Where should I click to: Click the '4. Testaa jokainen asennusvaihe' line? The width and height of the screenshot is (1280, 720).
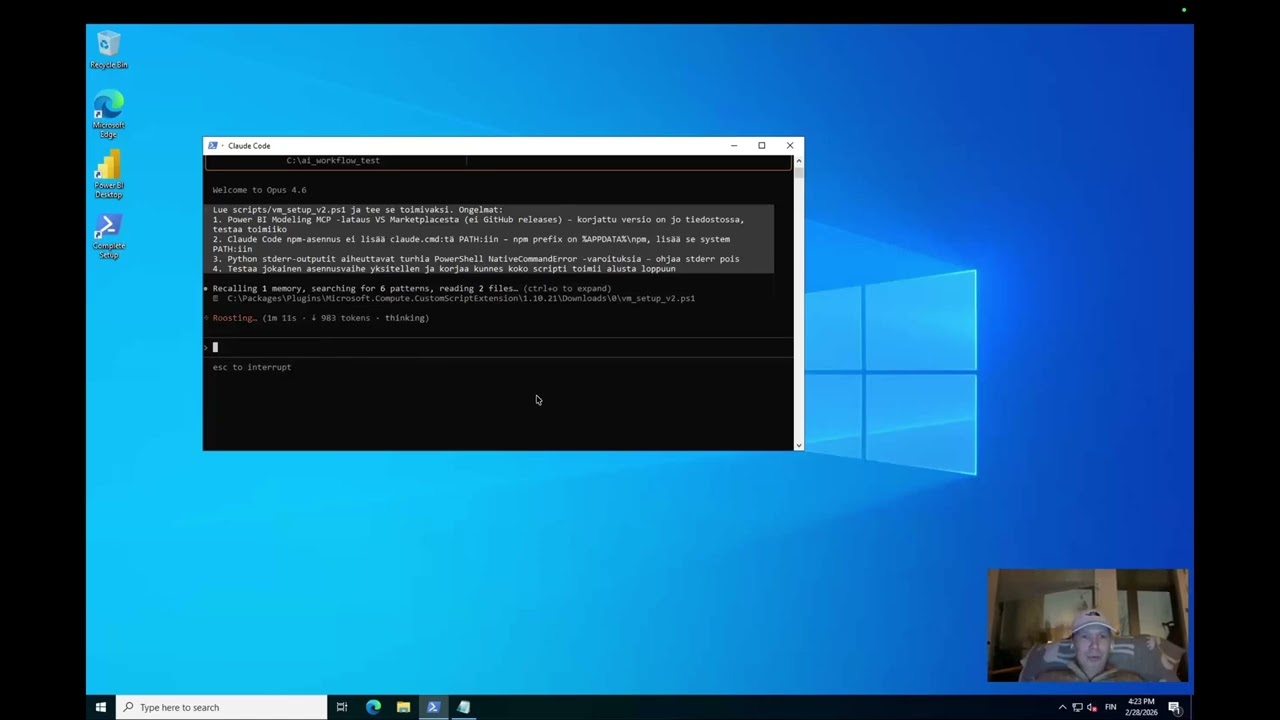[444, 269]
